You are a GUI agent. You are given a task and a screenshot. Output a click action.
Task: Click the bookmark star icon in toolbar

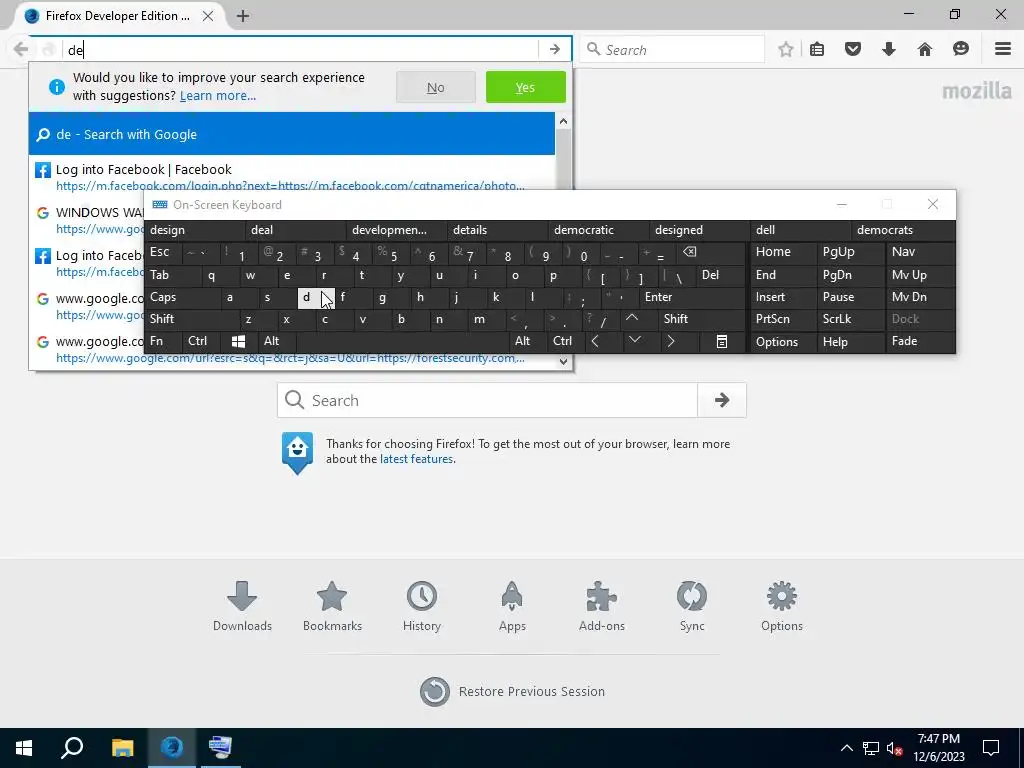786,49
